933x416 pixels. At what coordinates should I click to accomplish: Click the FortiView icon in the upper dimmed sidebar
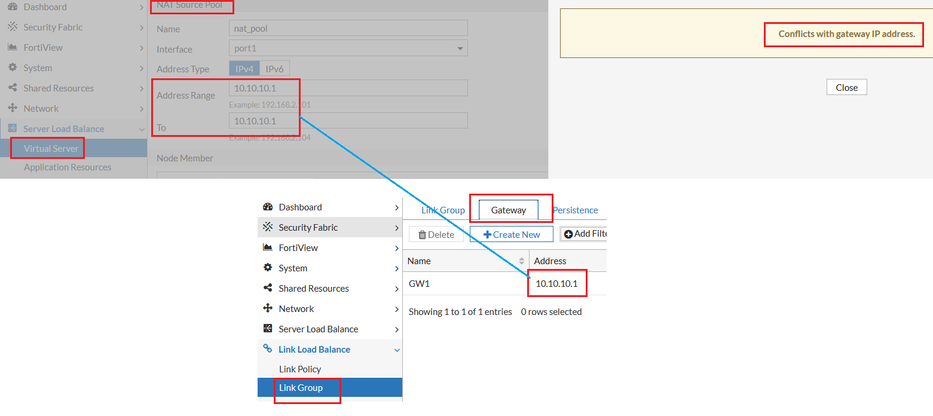pos(12,48)
